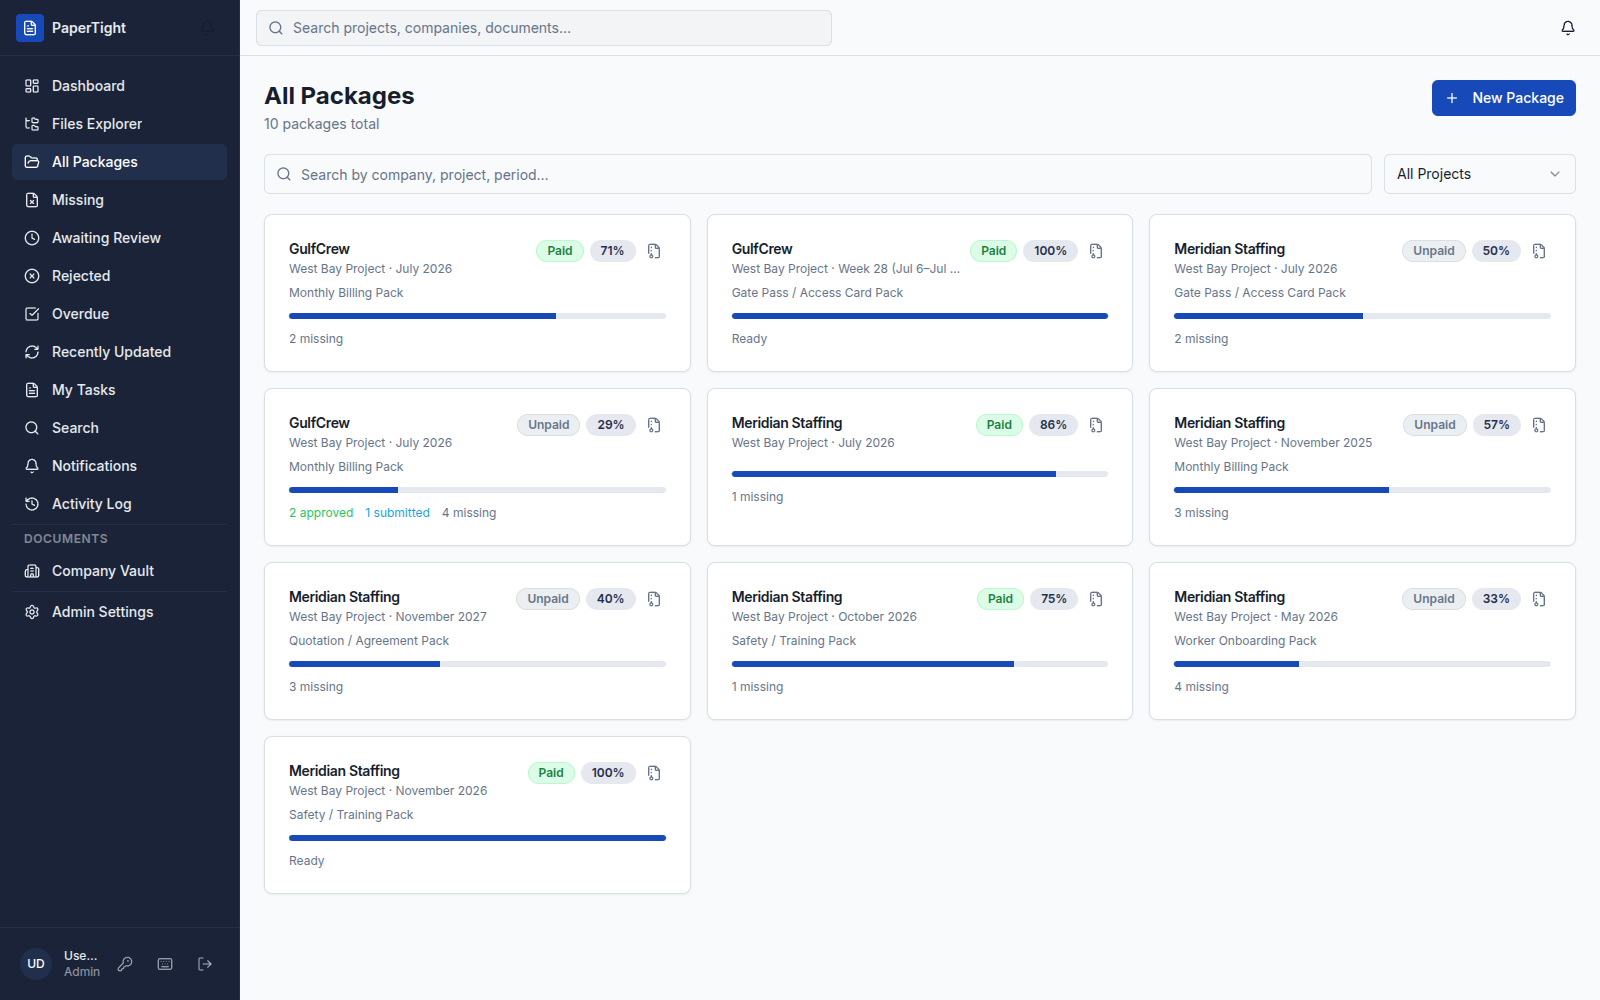Viewport: 1600px width, 1000px height.
Task: Click Unpaid badge on May 2026 card
Action: pos(1434,599)
